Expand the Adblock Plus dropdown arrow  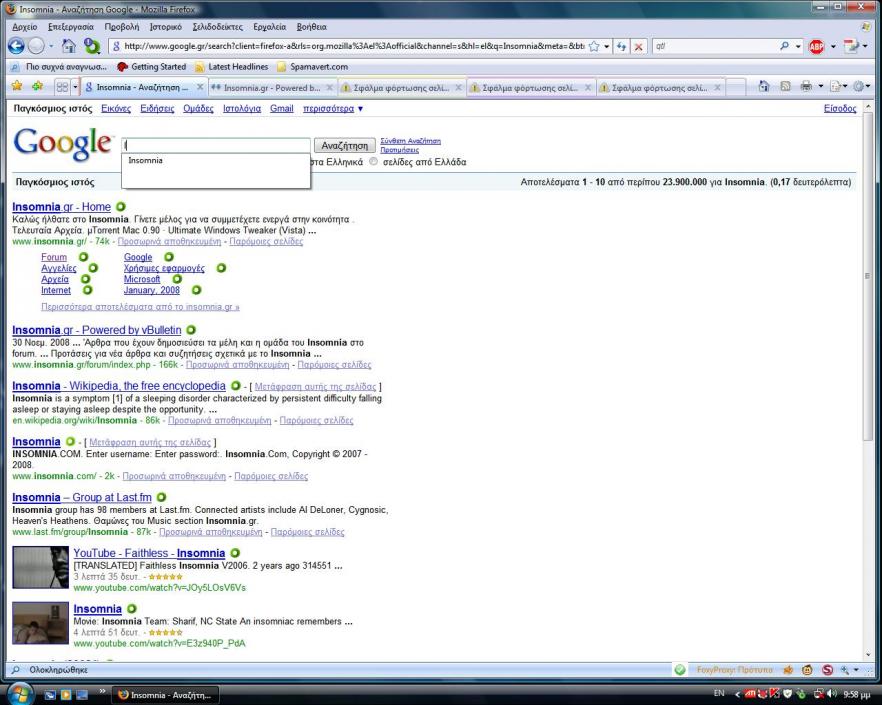(x=833, y=47)
